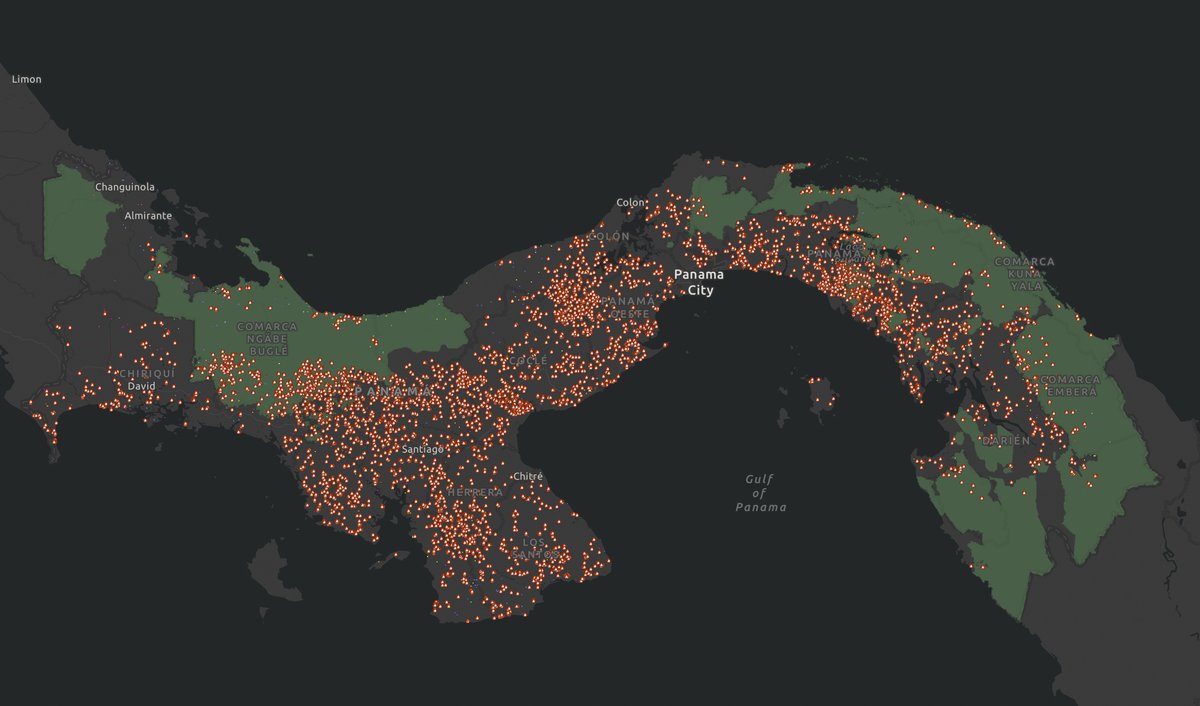Screen dimensions: 1200x706
Task: Click the Chitré city label
Action: 527,477
